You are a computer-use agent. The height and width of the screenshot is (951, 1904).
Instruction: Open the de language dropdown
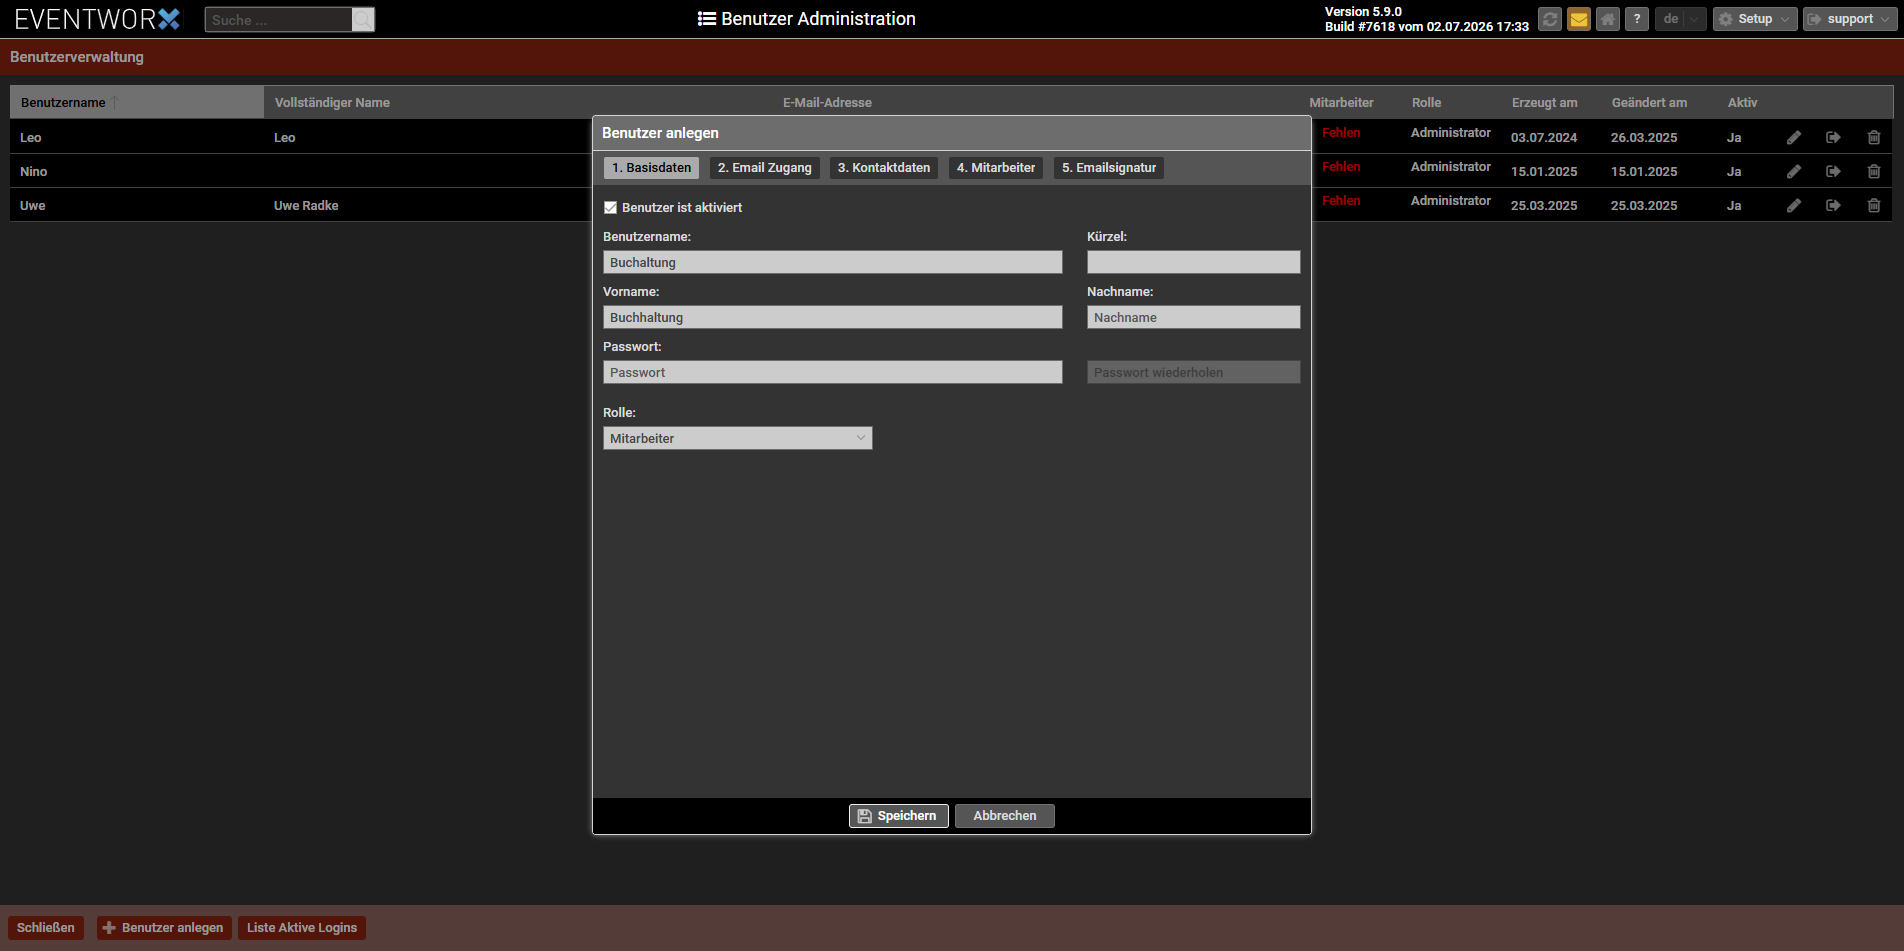(x=1680, y=19)
